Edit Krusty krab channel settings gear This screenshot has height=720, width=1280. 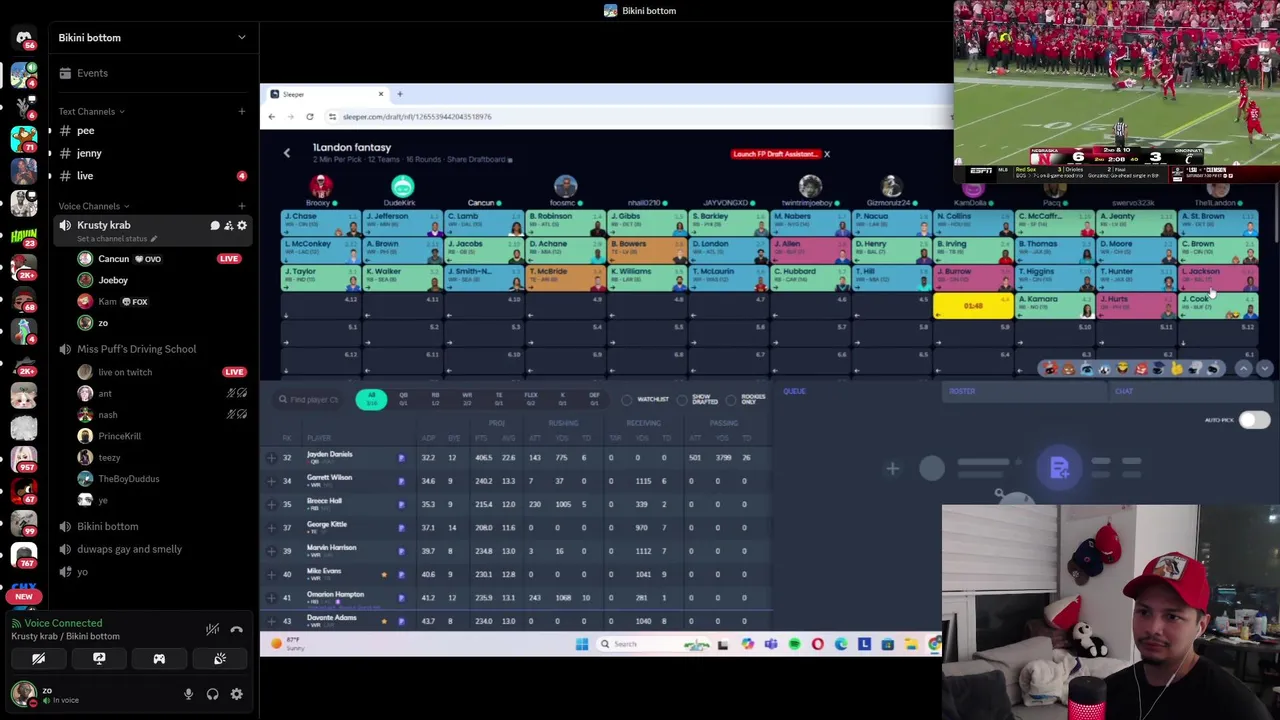click(241, 226)
